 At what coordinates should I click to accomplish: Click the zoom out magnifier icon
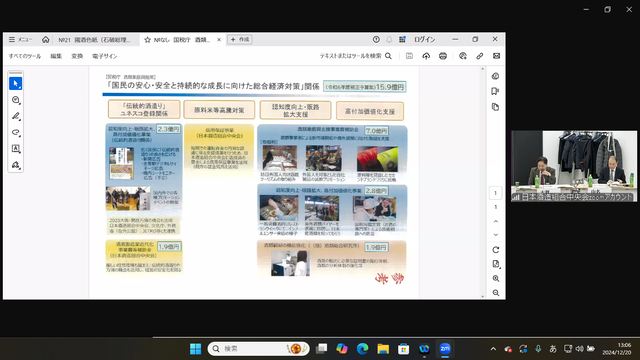(496, 293)
